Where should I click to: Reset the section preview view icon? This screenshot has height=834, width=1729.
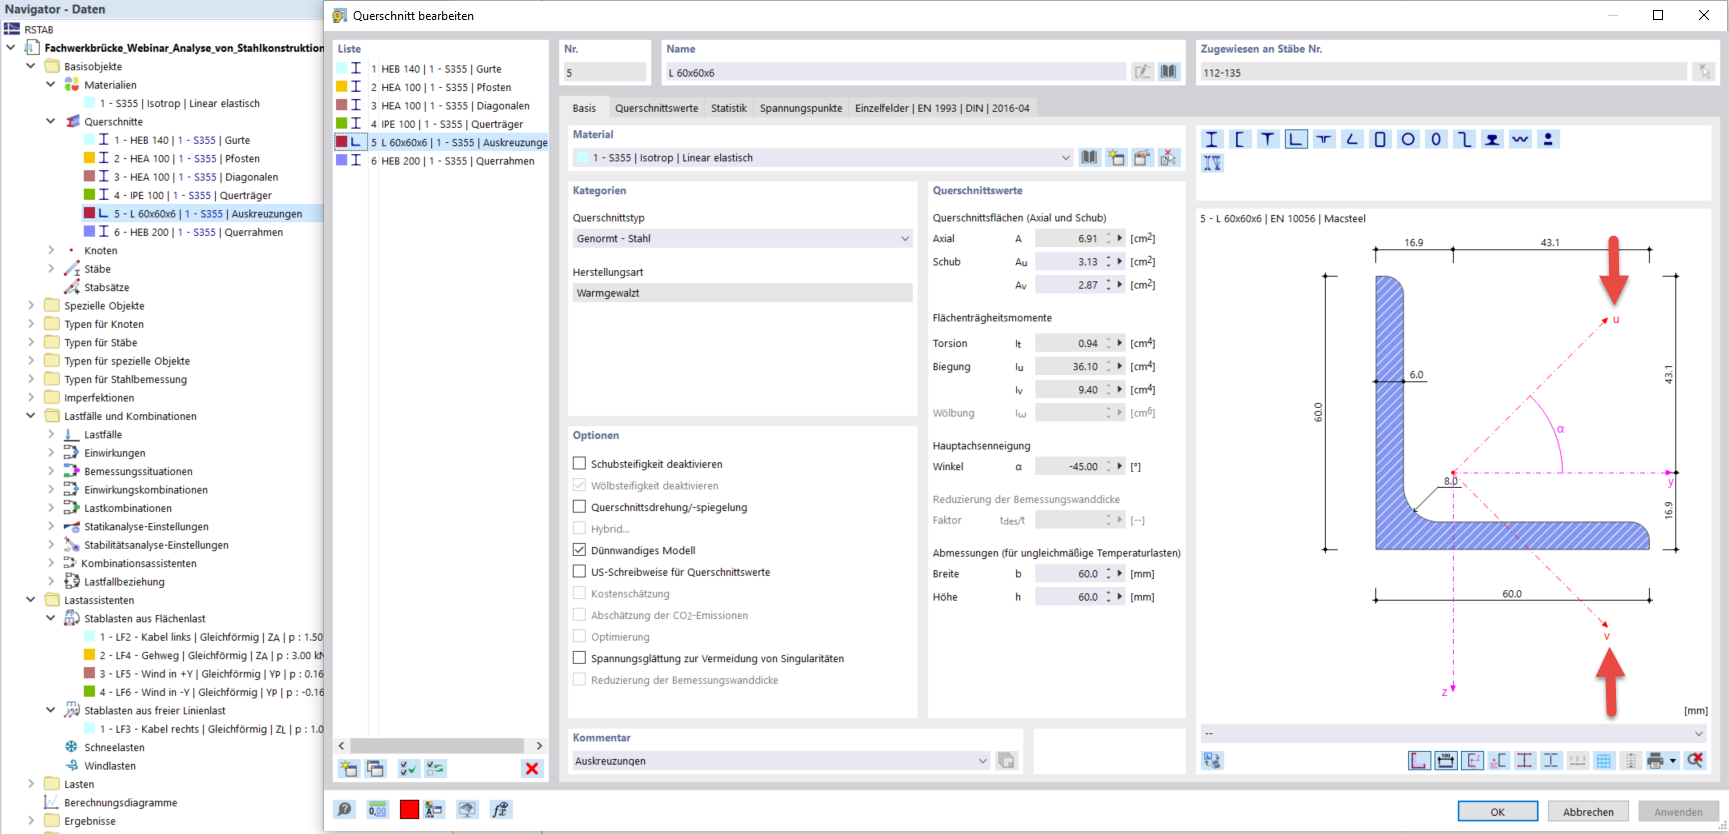[1695, 761]
